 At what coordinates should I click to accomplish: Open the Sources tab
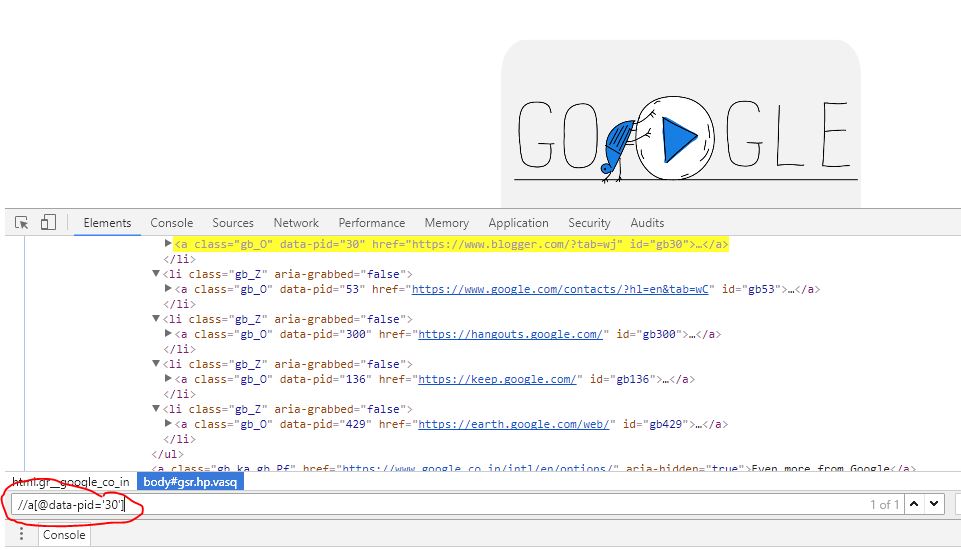(x=233, y=223)
